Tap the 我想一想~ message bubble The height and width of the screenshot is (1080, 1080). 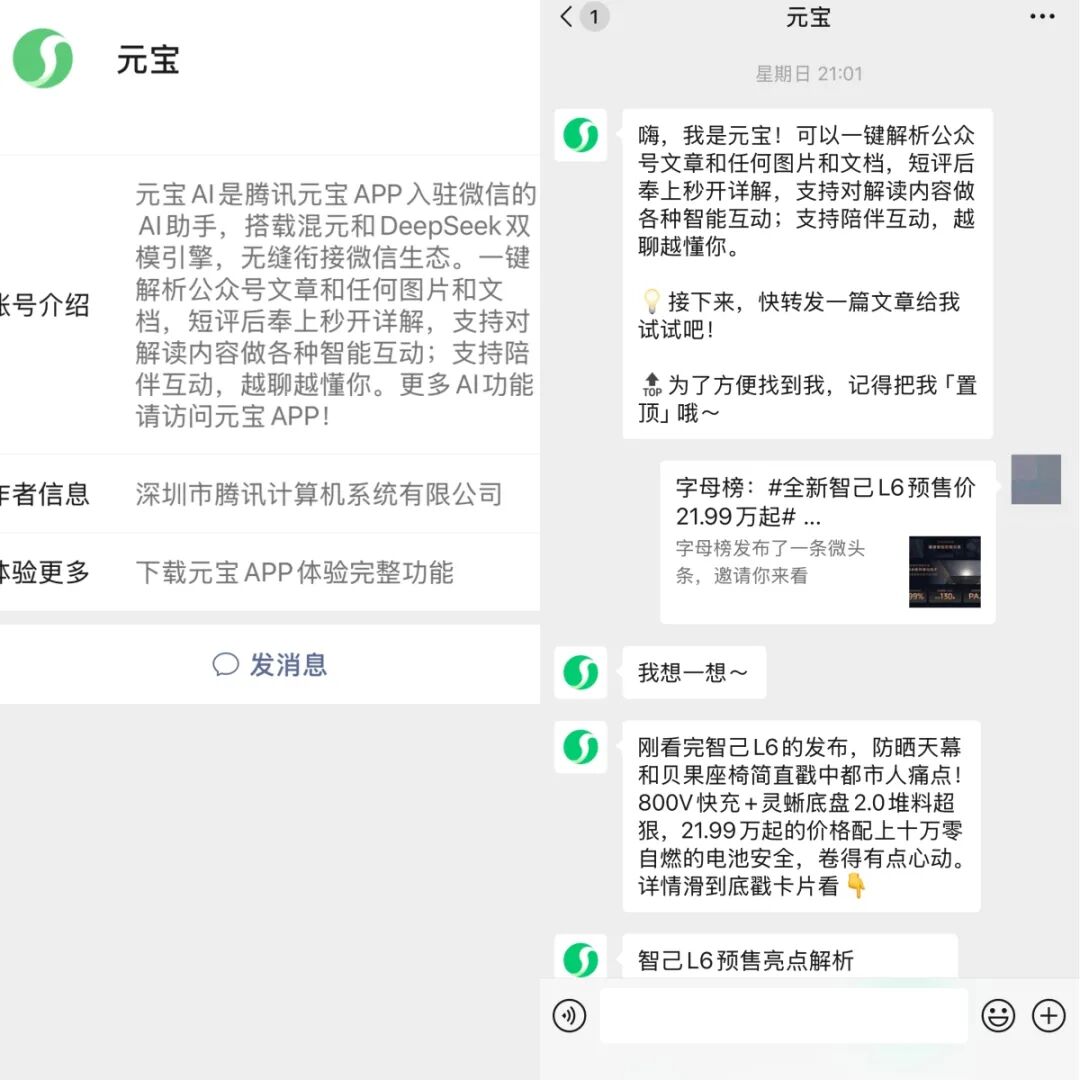click(x=694, y=672)
